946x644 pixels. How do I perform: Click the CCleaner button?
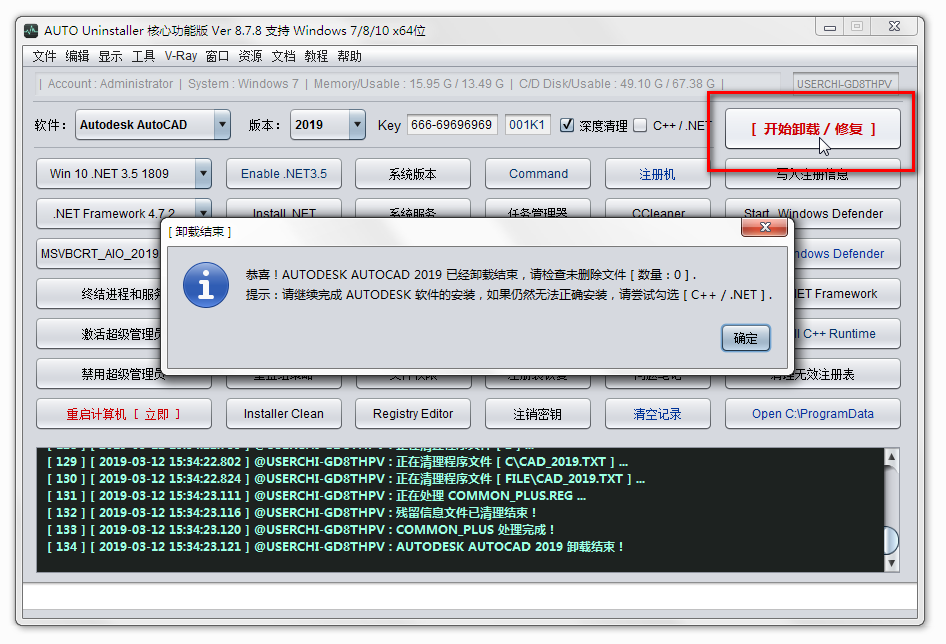pyautogui.click(x=658, y=209)
